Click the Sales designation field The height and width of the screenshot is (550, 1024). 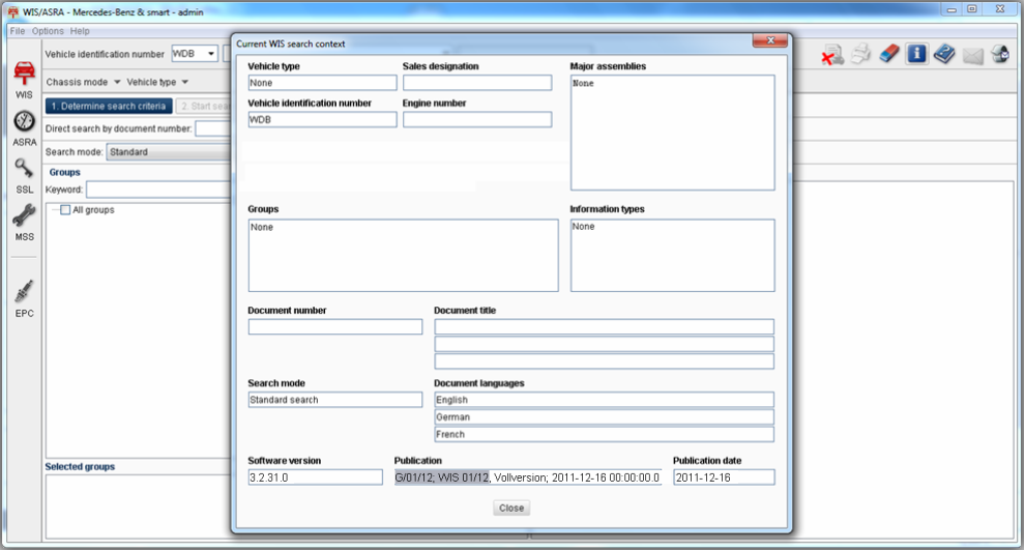[477, 82]
